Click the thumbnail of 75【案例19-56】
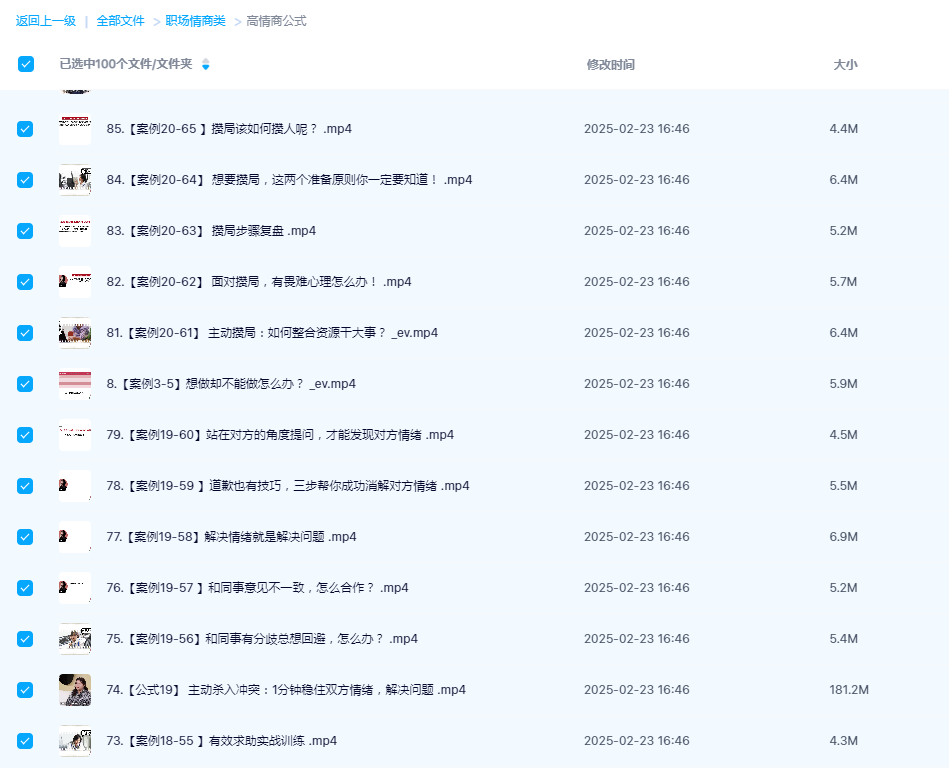Image resolution: width=949 pixels, height=768 pixels. [x=75, y=638]
